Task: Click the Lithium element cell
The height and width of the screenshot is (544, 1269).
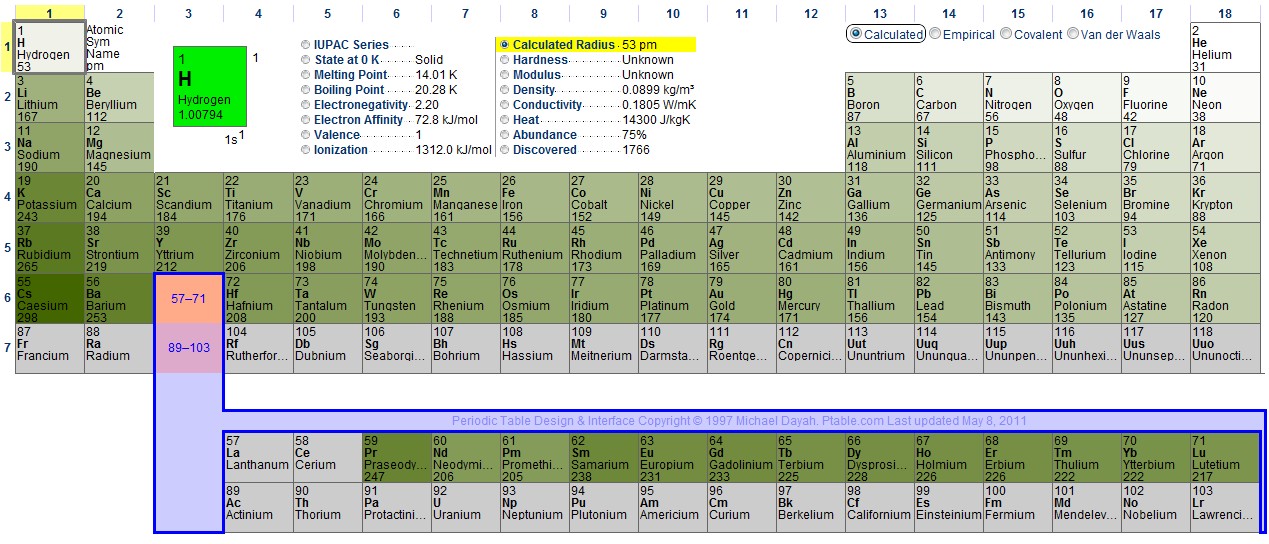Action: pos(50,98)
